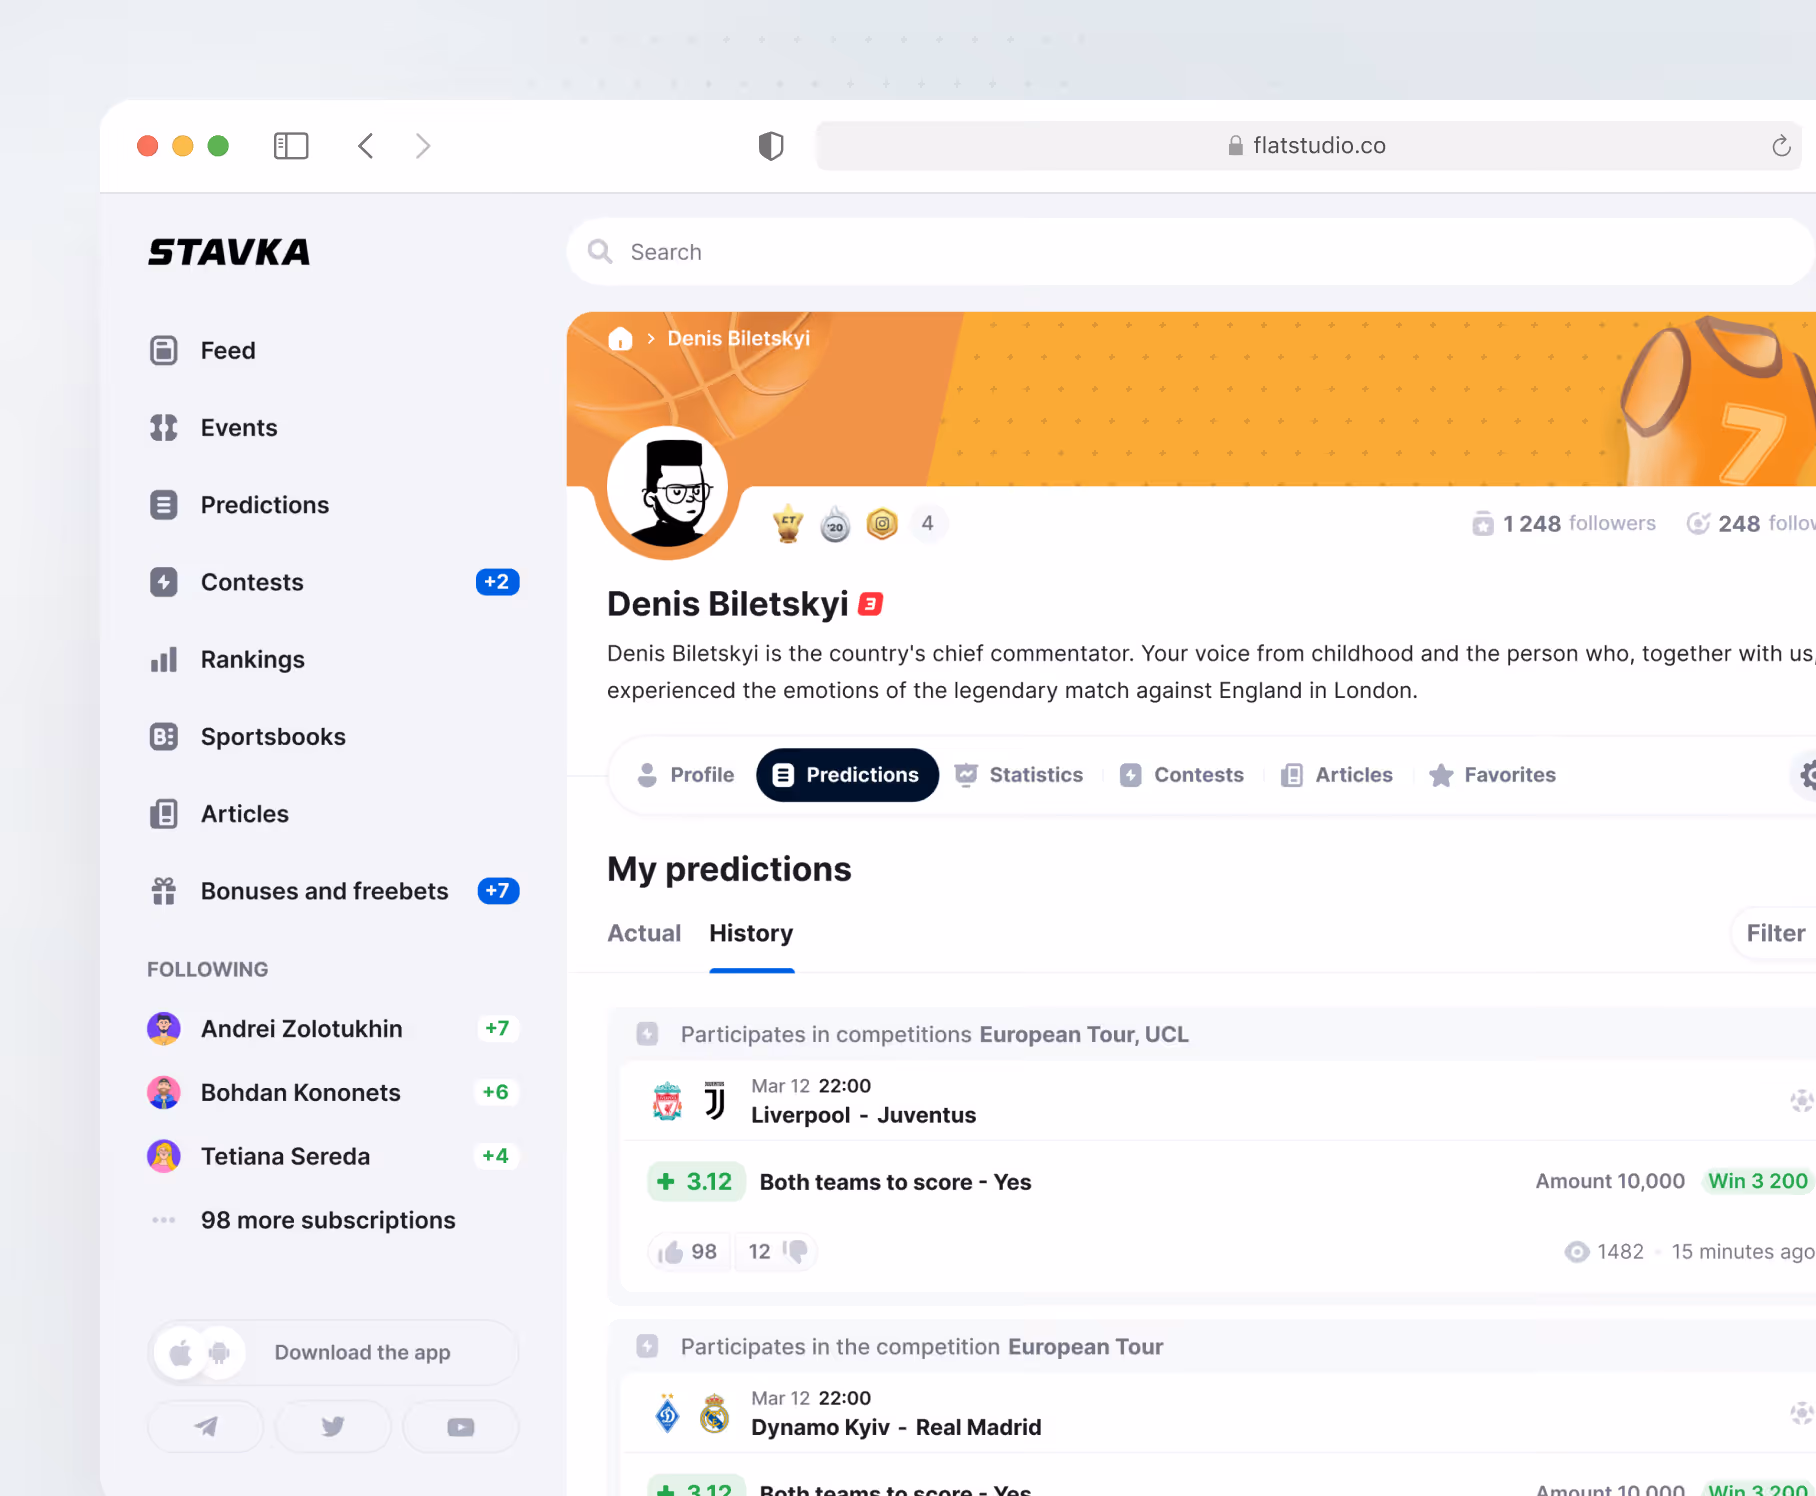Dislike the Liverpool prediction (12)

click(776, 1252)
